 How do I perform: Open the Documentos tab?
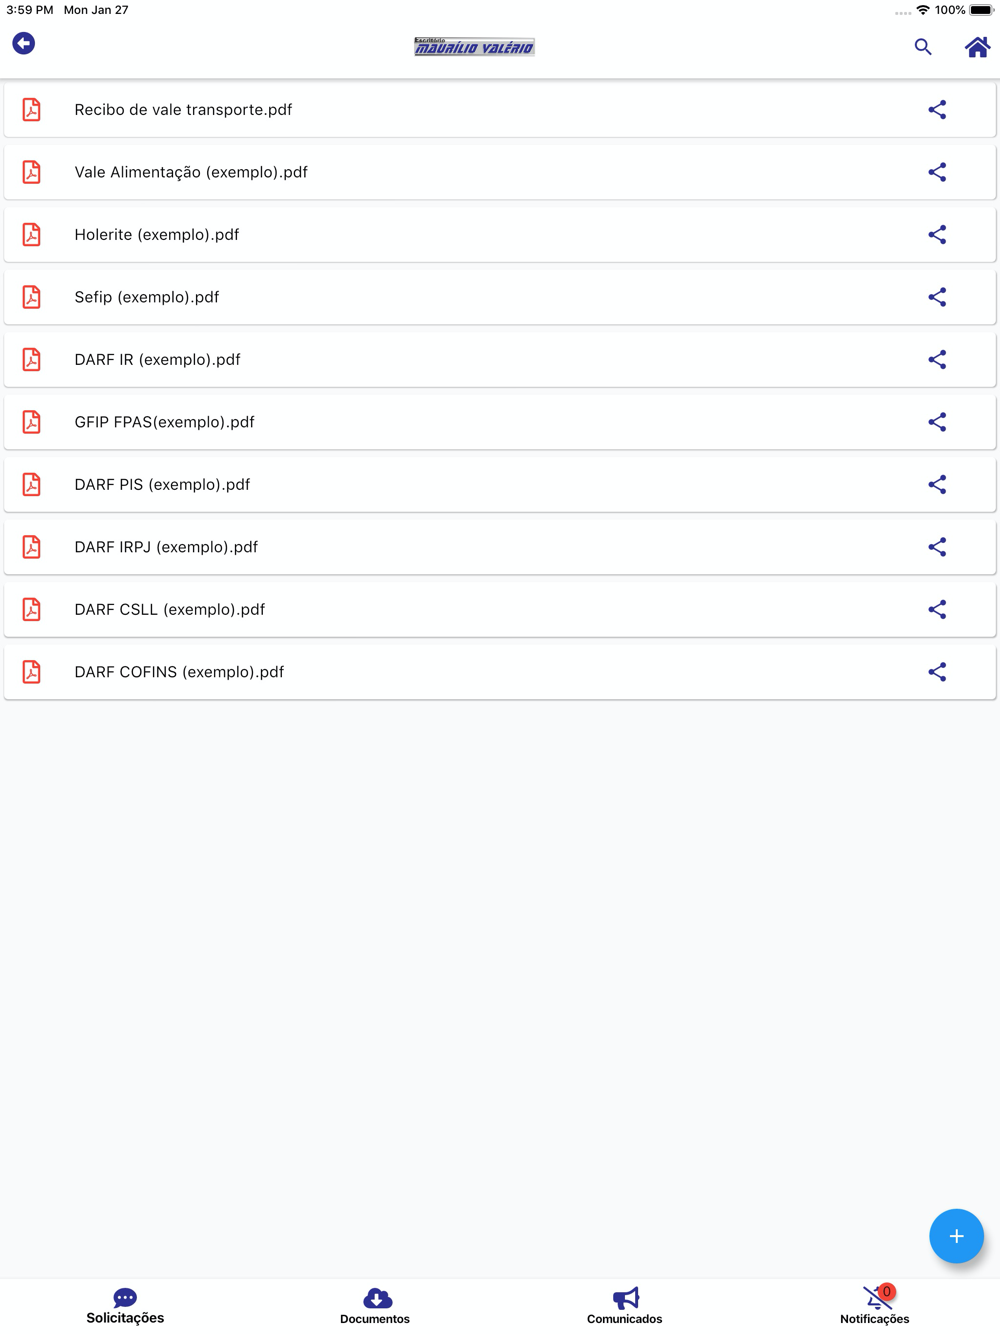coord(375,1305)
